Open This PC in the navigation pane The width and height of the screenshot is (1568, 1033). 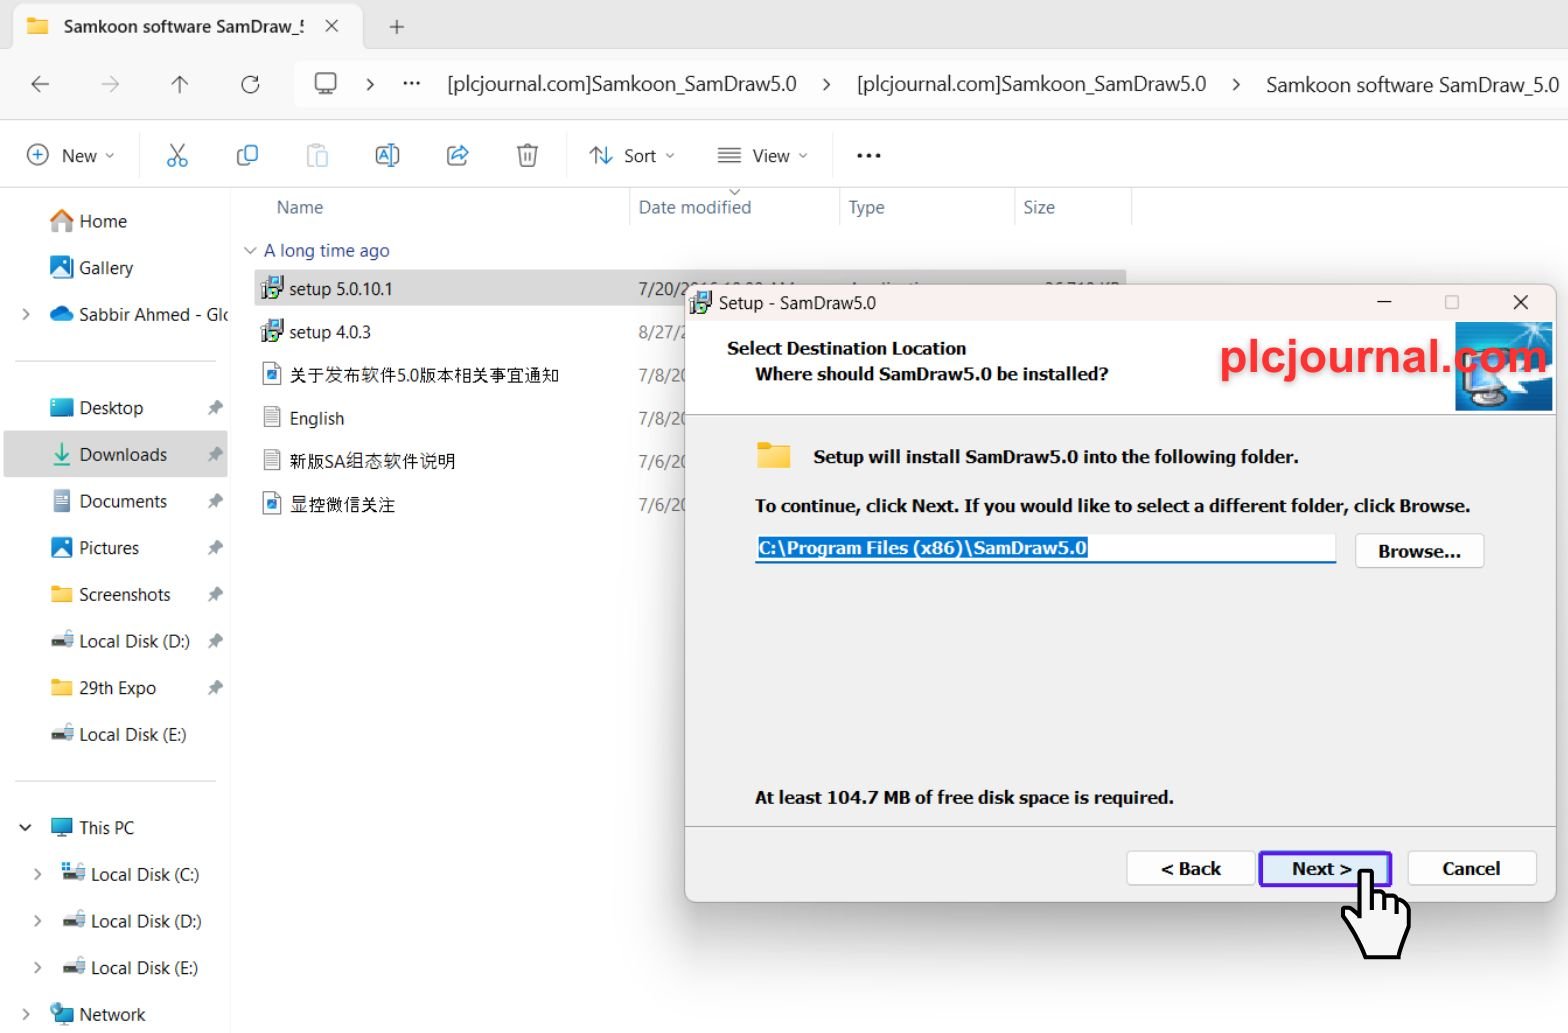click(92, 828)
